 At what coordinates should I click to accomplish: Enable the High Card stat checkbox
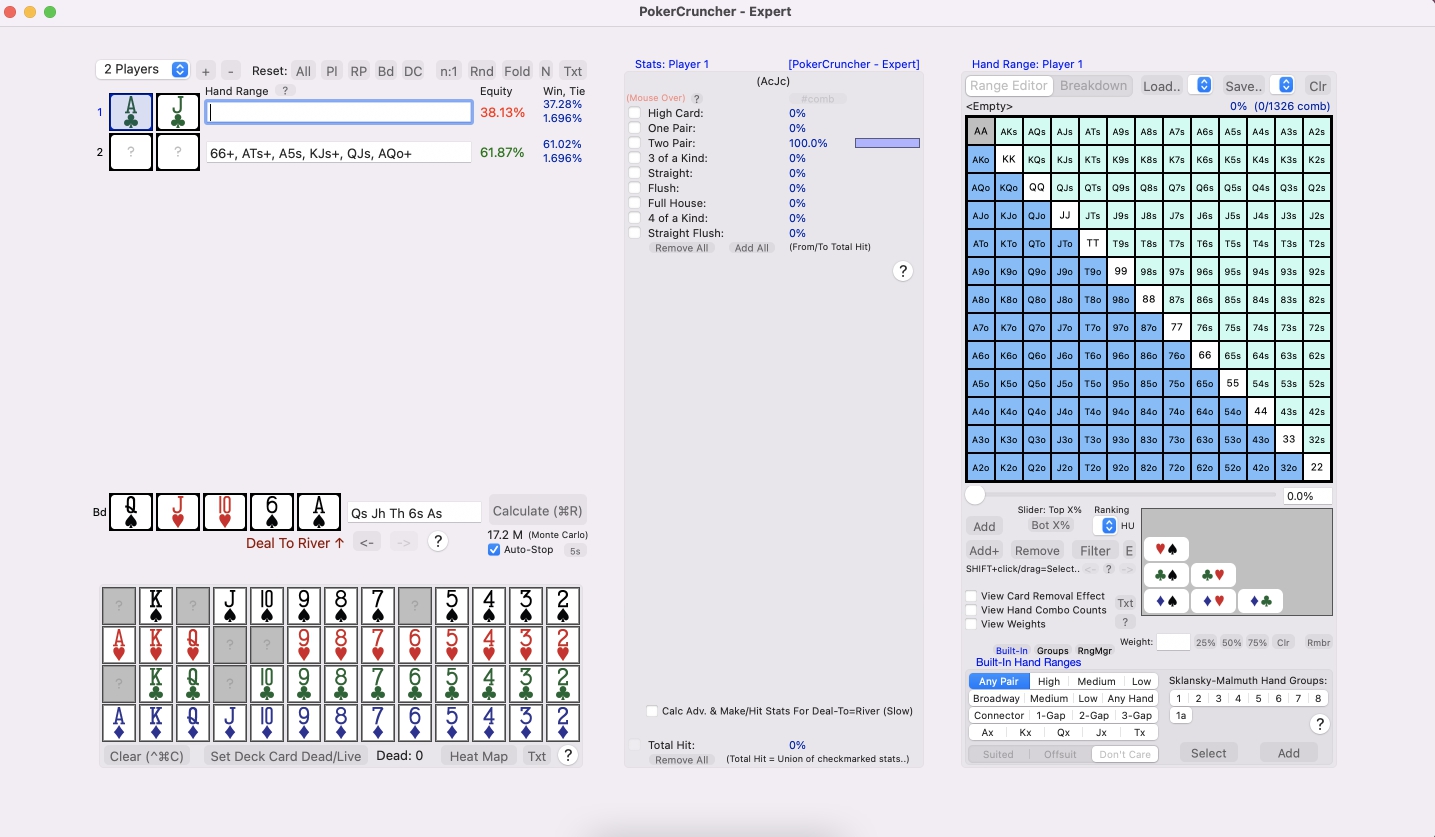pyautogui.click(x=635, y=113)
